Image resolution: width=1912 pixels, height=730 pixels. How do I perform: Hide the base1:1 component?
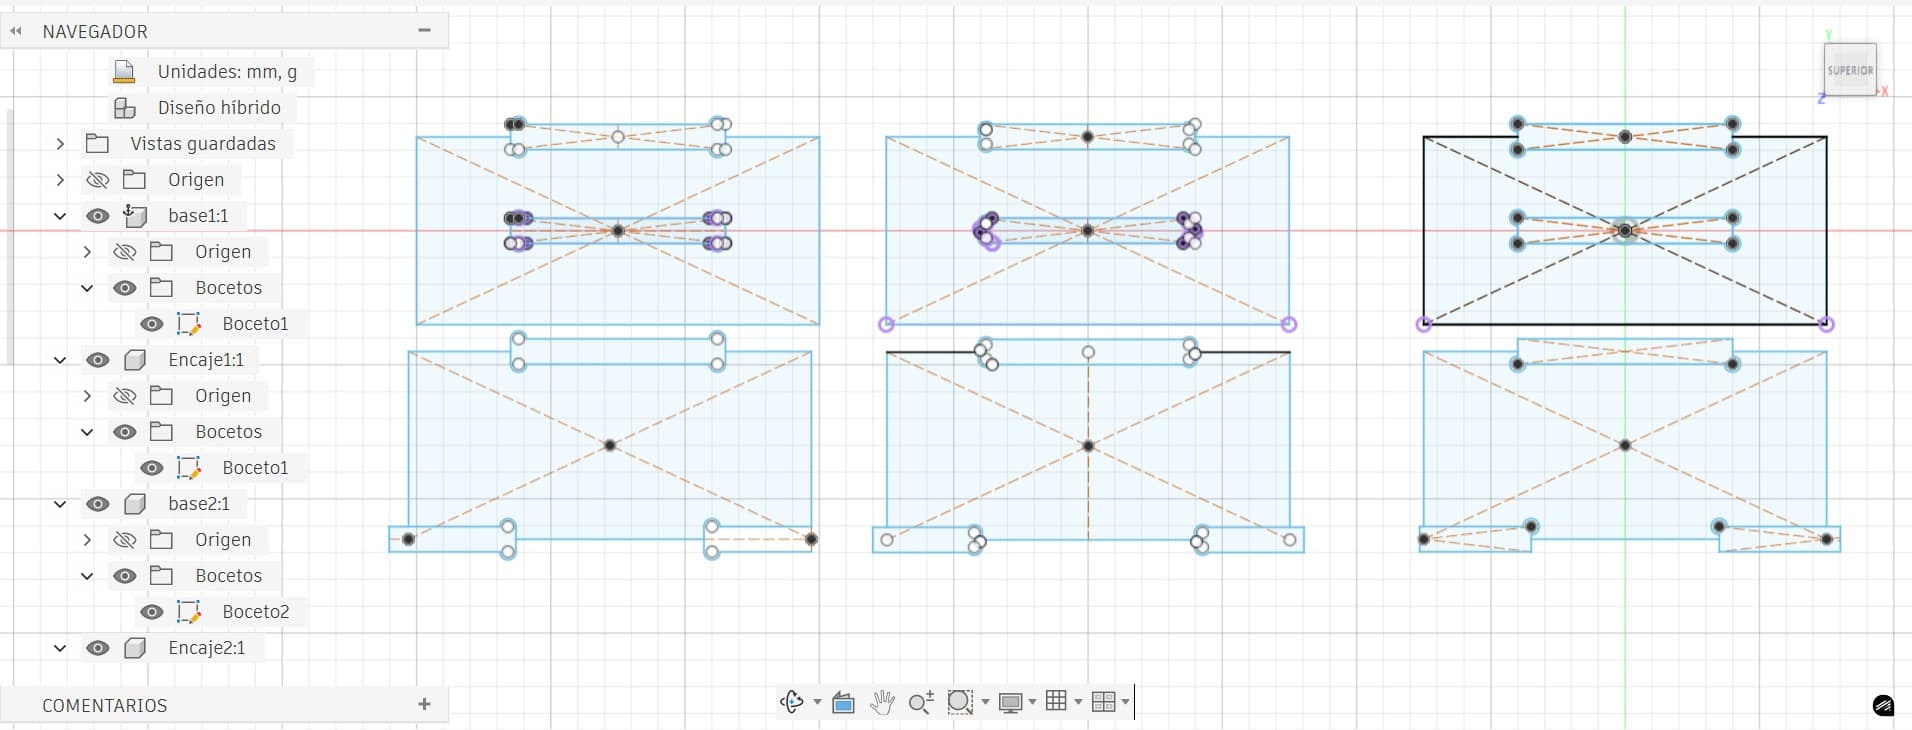point(97,216)
